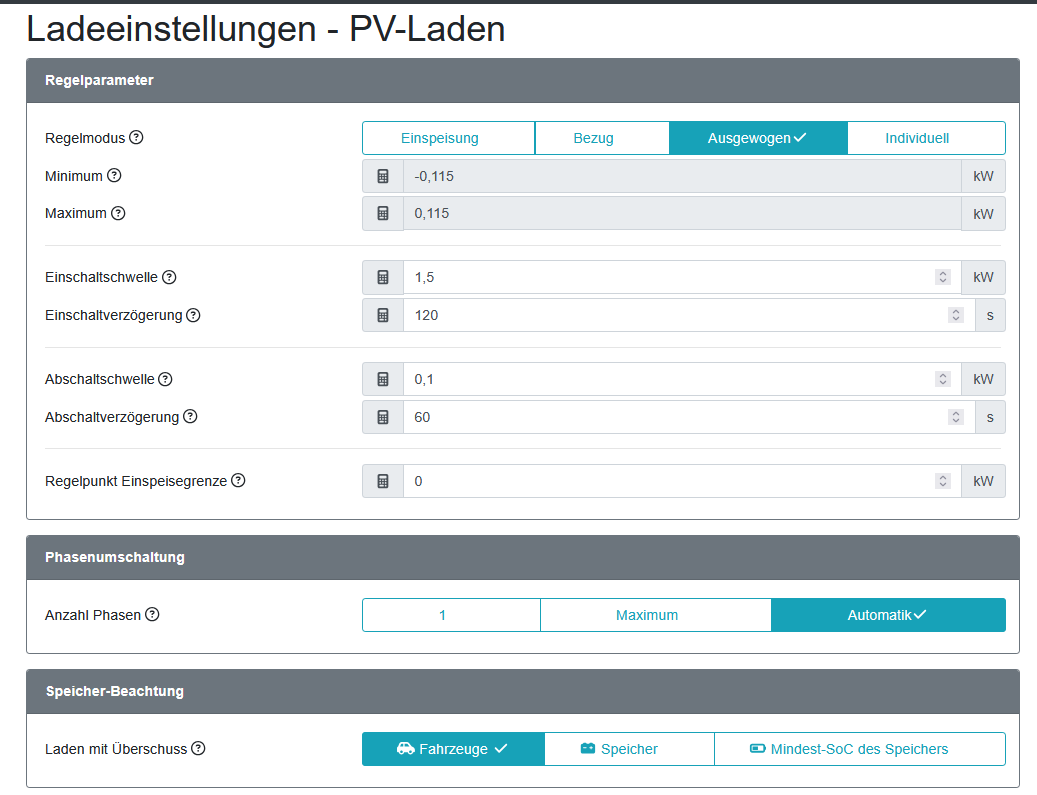Select Mindest-SoC des Speichers option
Viewport: 1037px width, 795px height.
860,749
